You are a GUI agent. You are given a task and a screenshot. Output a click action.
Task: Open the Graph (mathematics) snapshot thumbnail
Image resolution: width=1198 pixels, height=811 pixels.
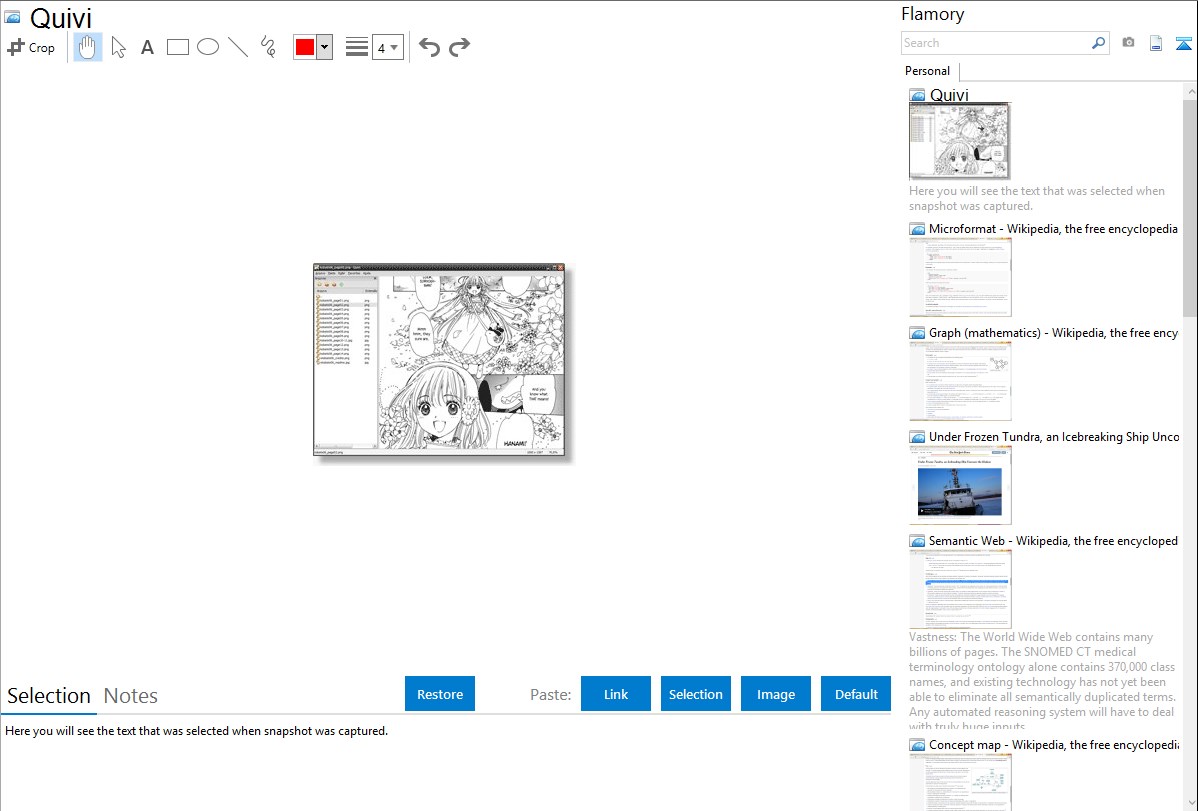tap(960, 381)
